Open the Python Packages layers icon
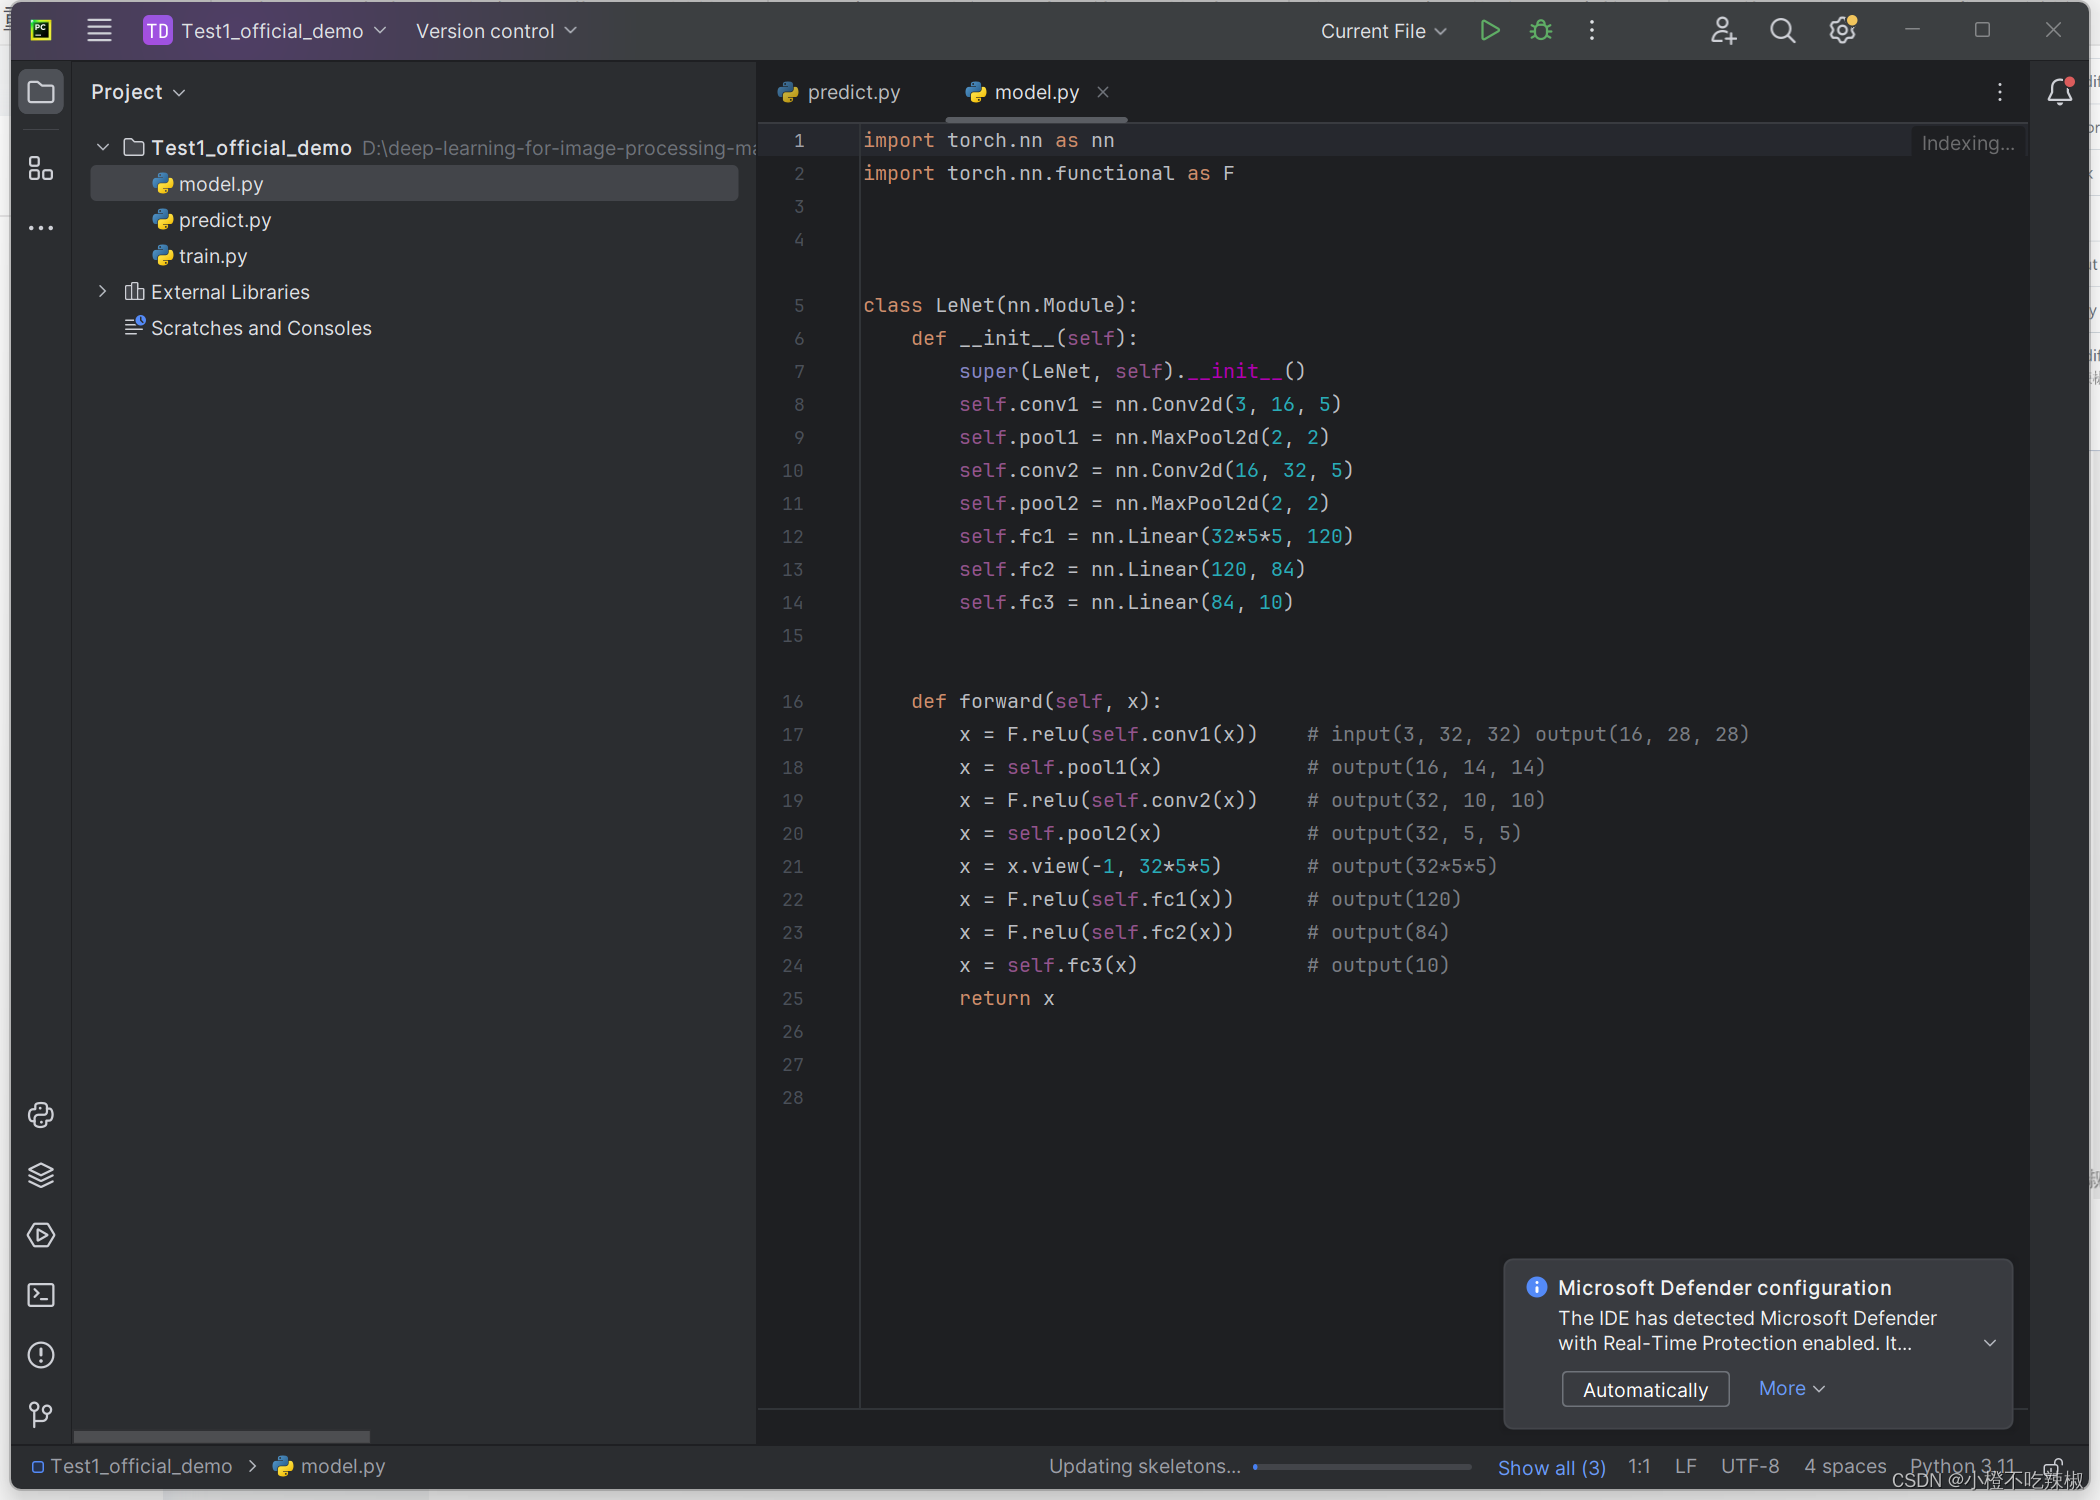 point(41,1175)
